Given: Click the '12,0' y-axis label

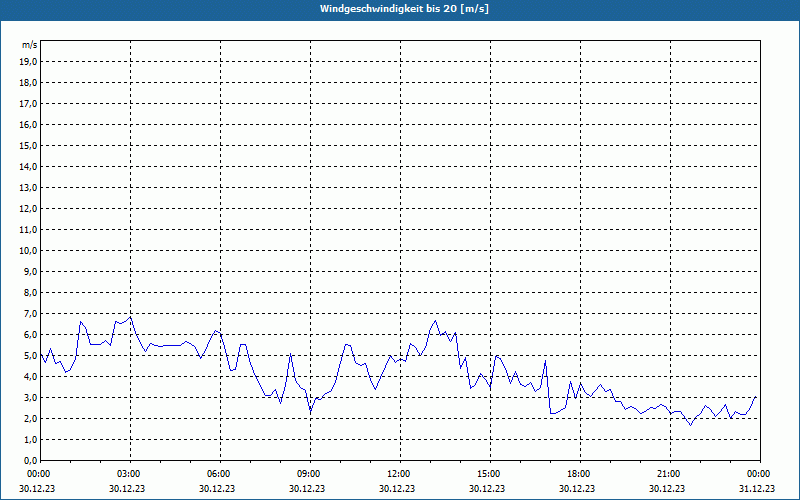Looking at the screenshot, I should (x=29, y=209).
